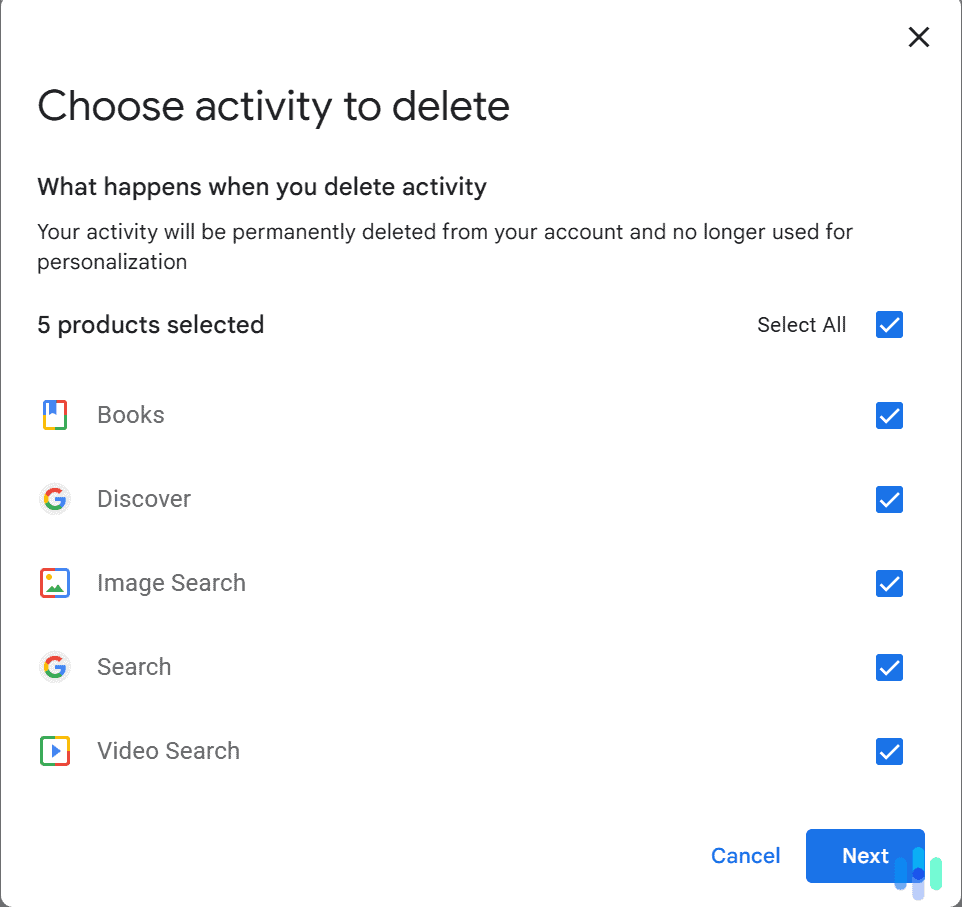962x907 pixels.
Task: Click the Books product icon
Action: click(x=55, y=414)
